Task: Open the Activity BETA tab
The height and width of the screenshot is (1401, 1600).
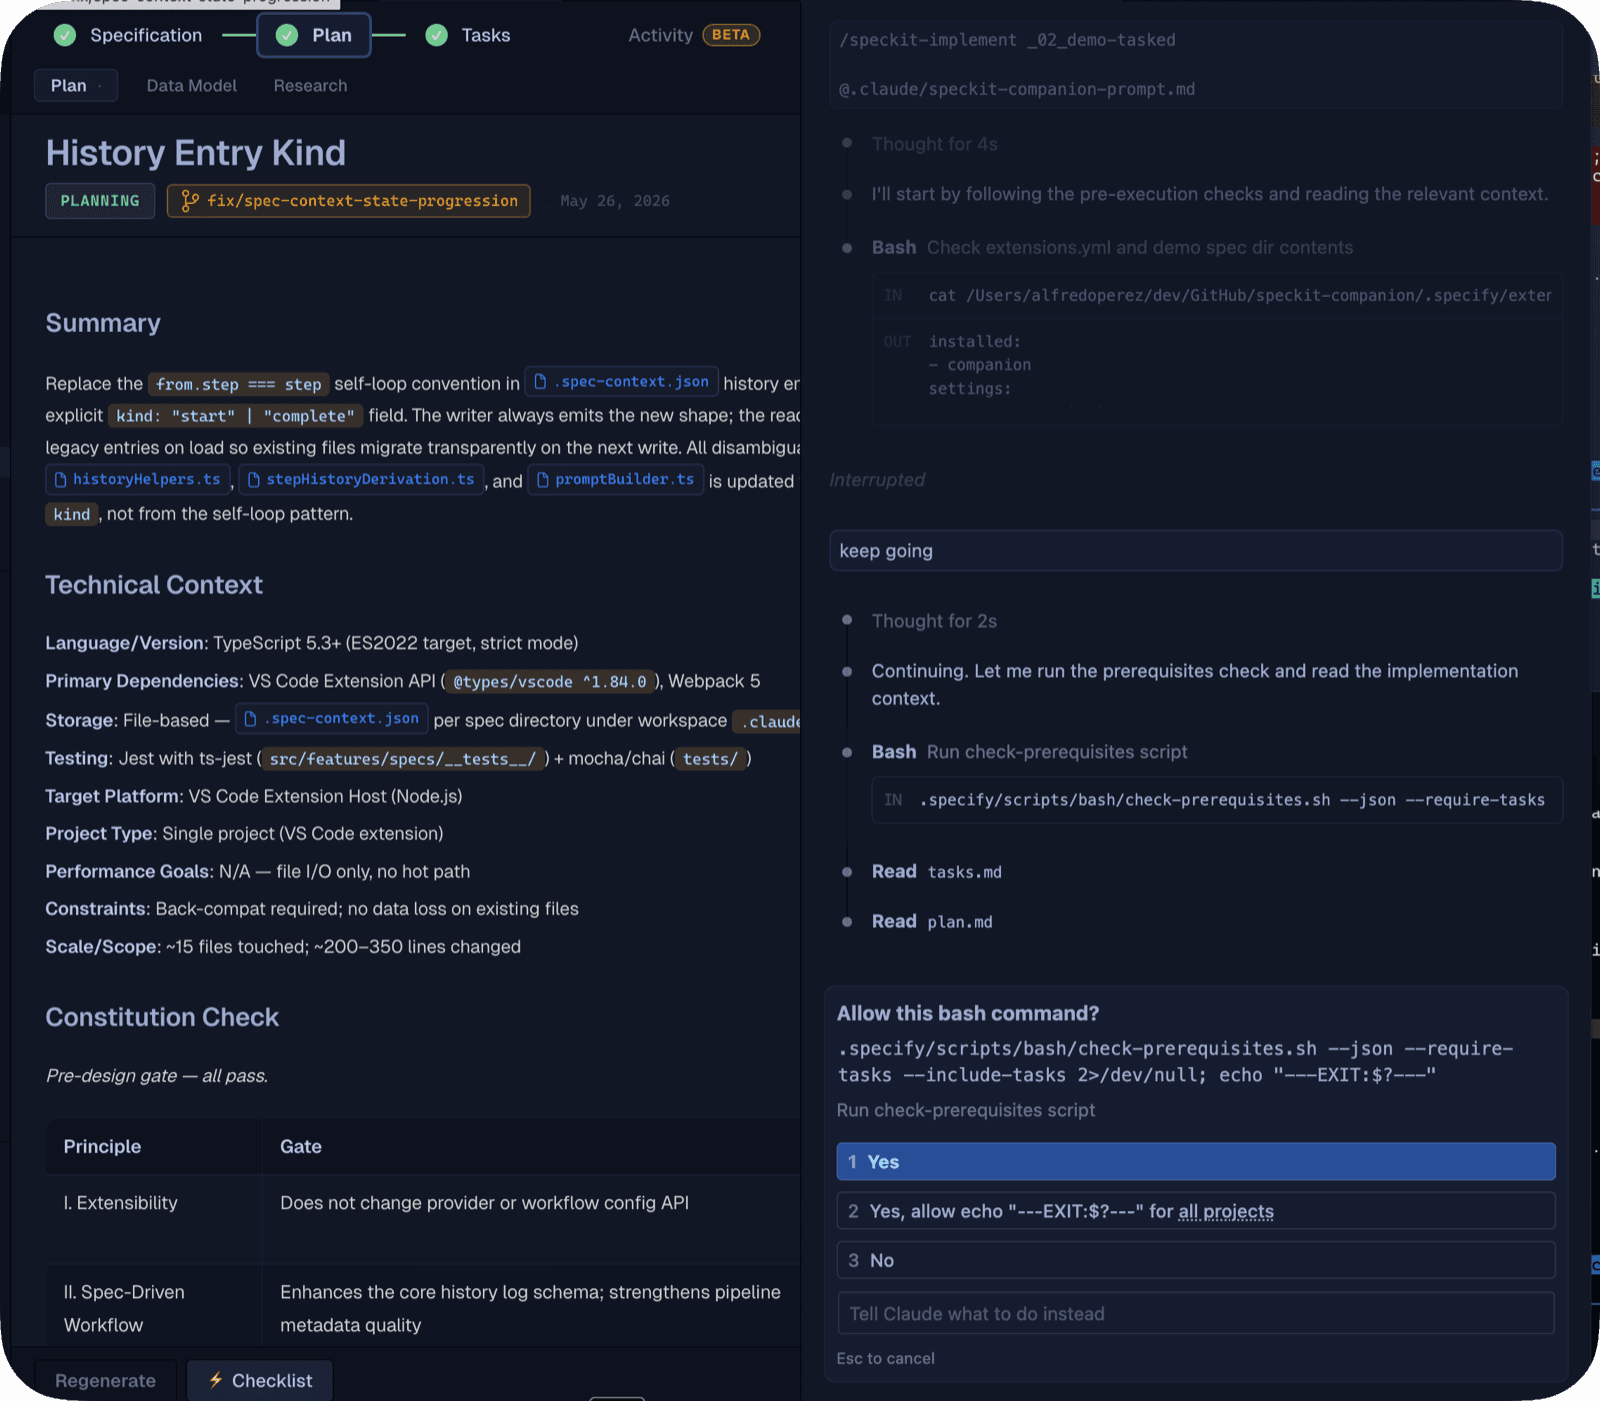Action: coord(694,35)
